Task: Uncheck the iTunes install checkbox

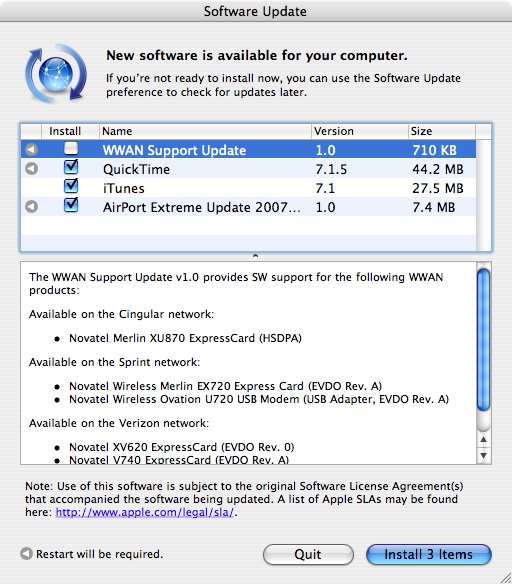Action: (x=71, y=186)
